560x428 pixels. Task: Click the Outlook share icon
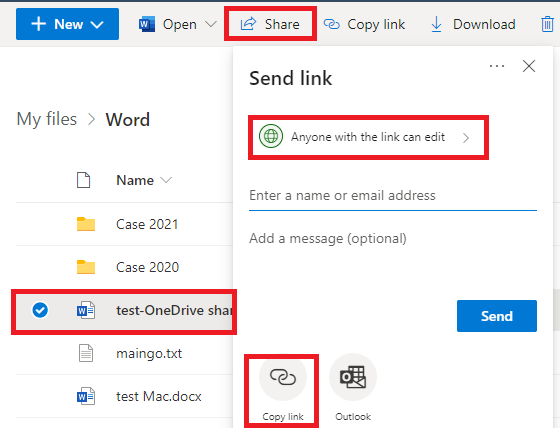[x=353, y=377]
